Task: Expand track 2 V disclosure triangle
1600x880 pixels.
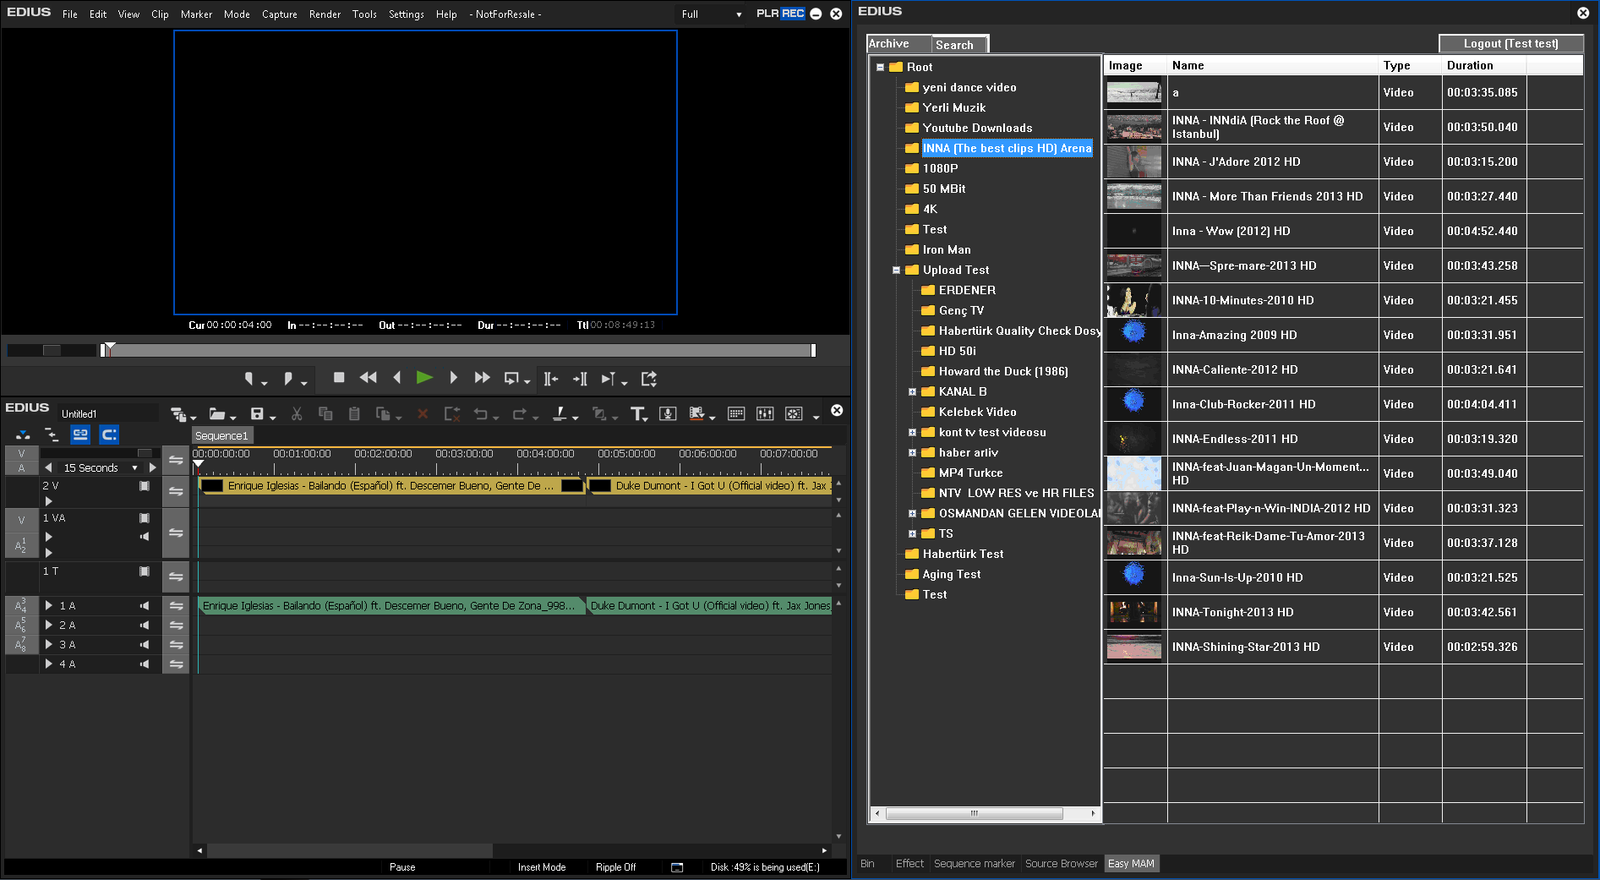Action: (x=48, y=501)
